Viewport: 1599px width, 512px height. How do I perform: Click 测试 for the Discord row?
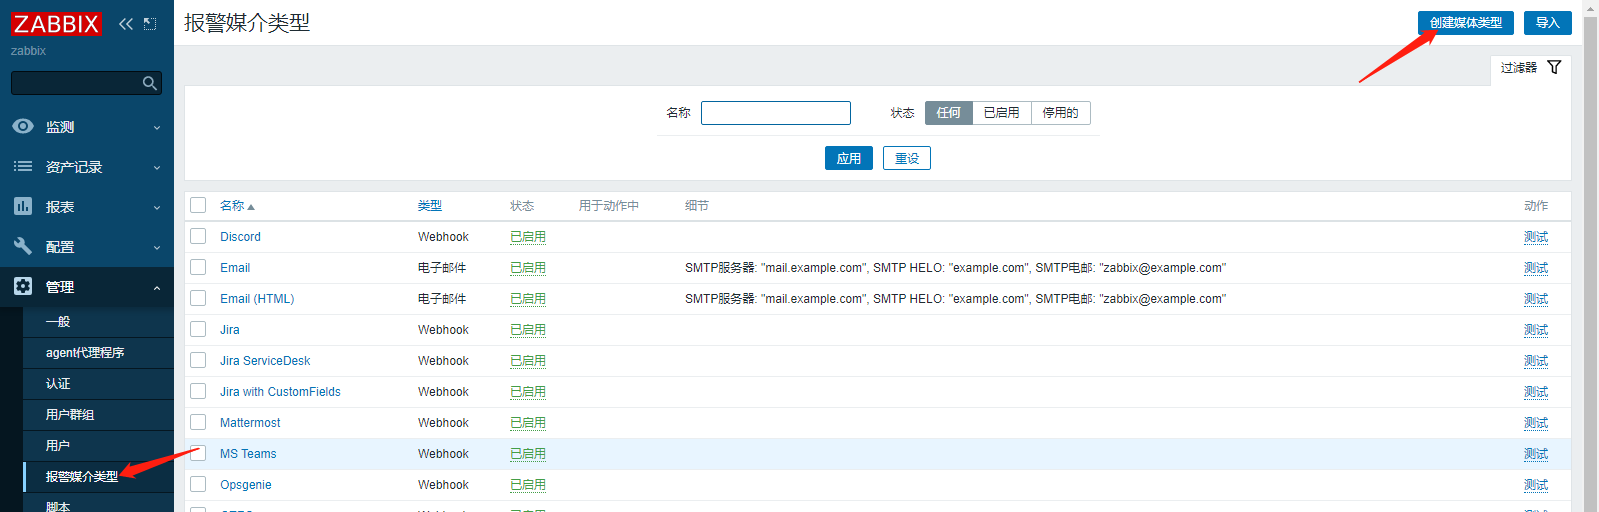coord(1536,237)
